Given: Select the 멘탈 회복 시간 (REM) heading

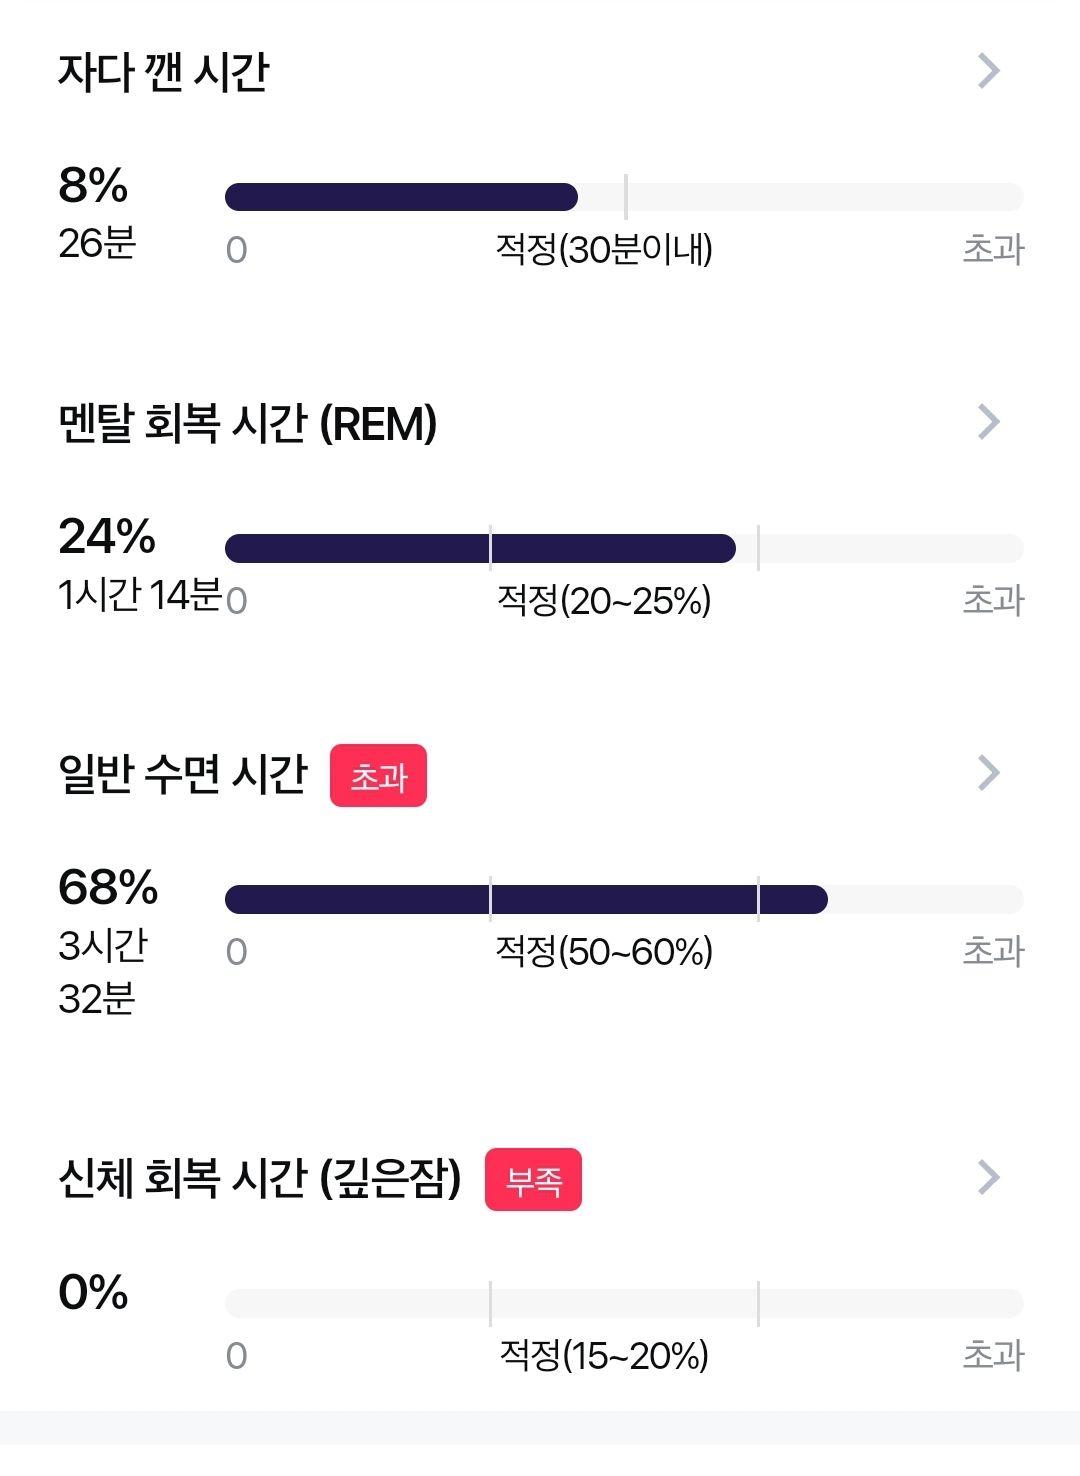Looking at the screenshot, I should (x=247, y=424).
